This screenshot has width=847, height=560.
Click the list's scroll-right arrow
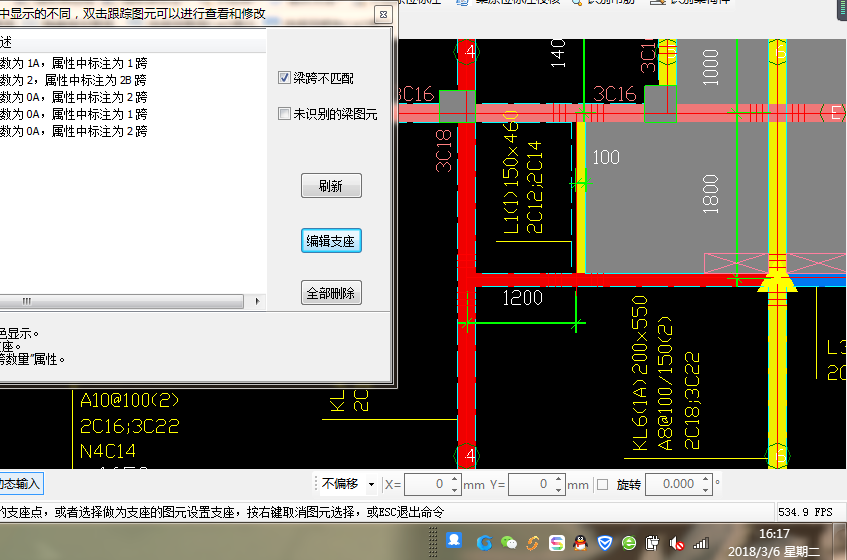(x=257, y=301)
